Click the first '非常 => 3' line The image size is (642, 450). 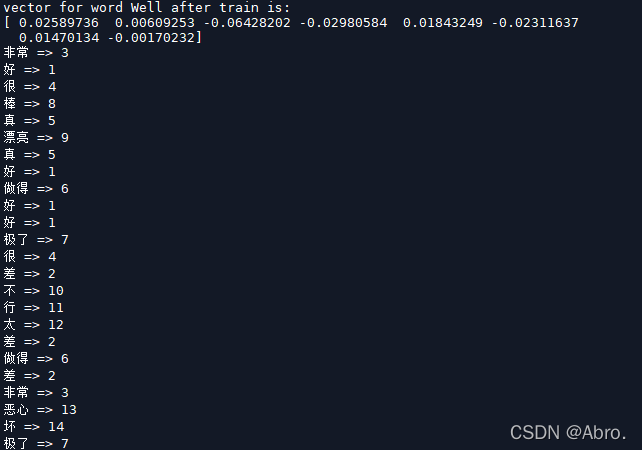(x=36, y=53)
